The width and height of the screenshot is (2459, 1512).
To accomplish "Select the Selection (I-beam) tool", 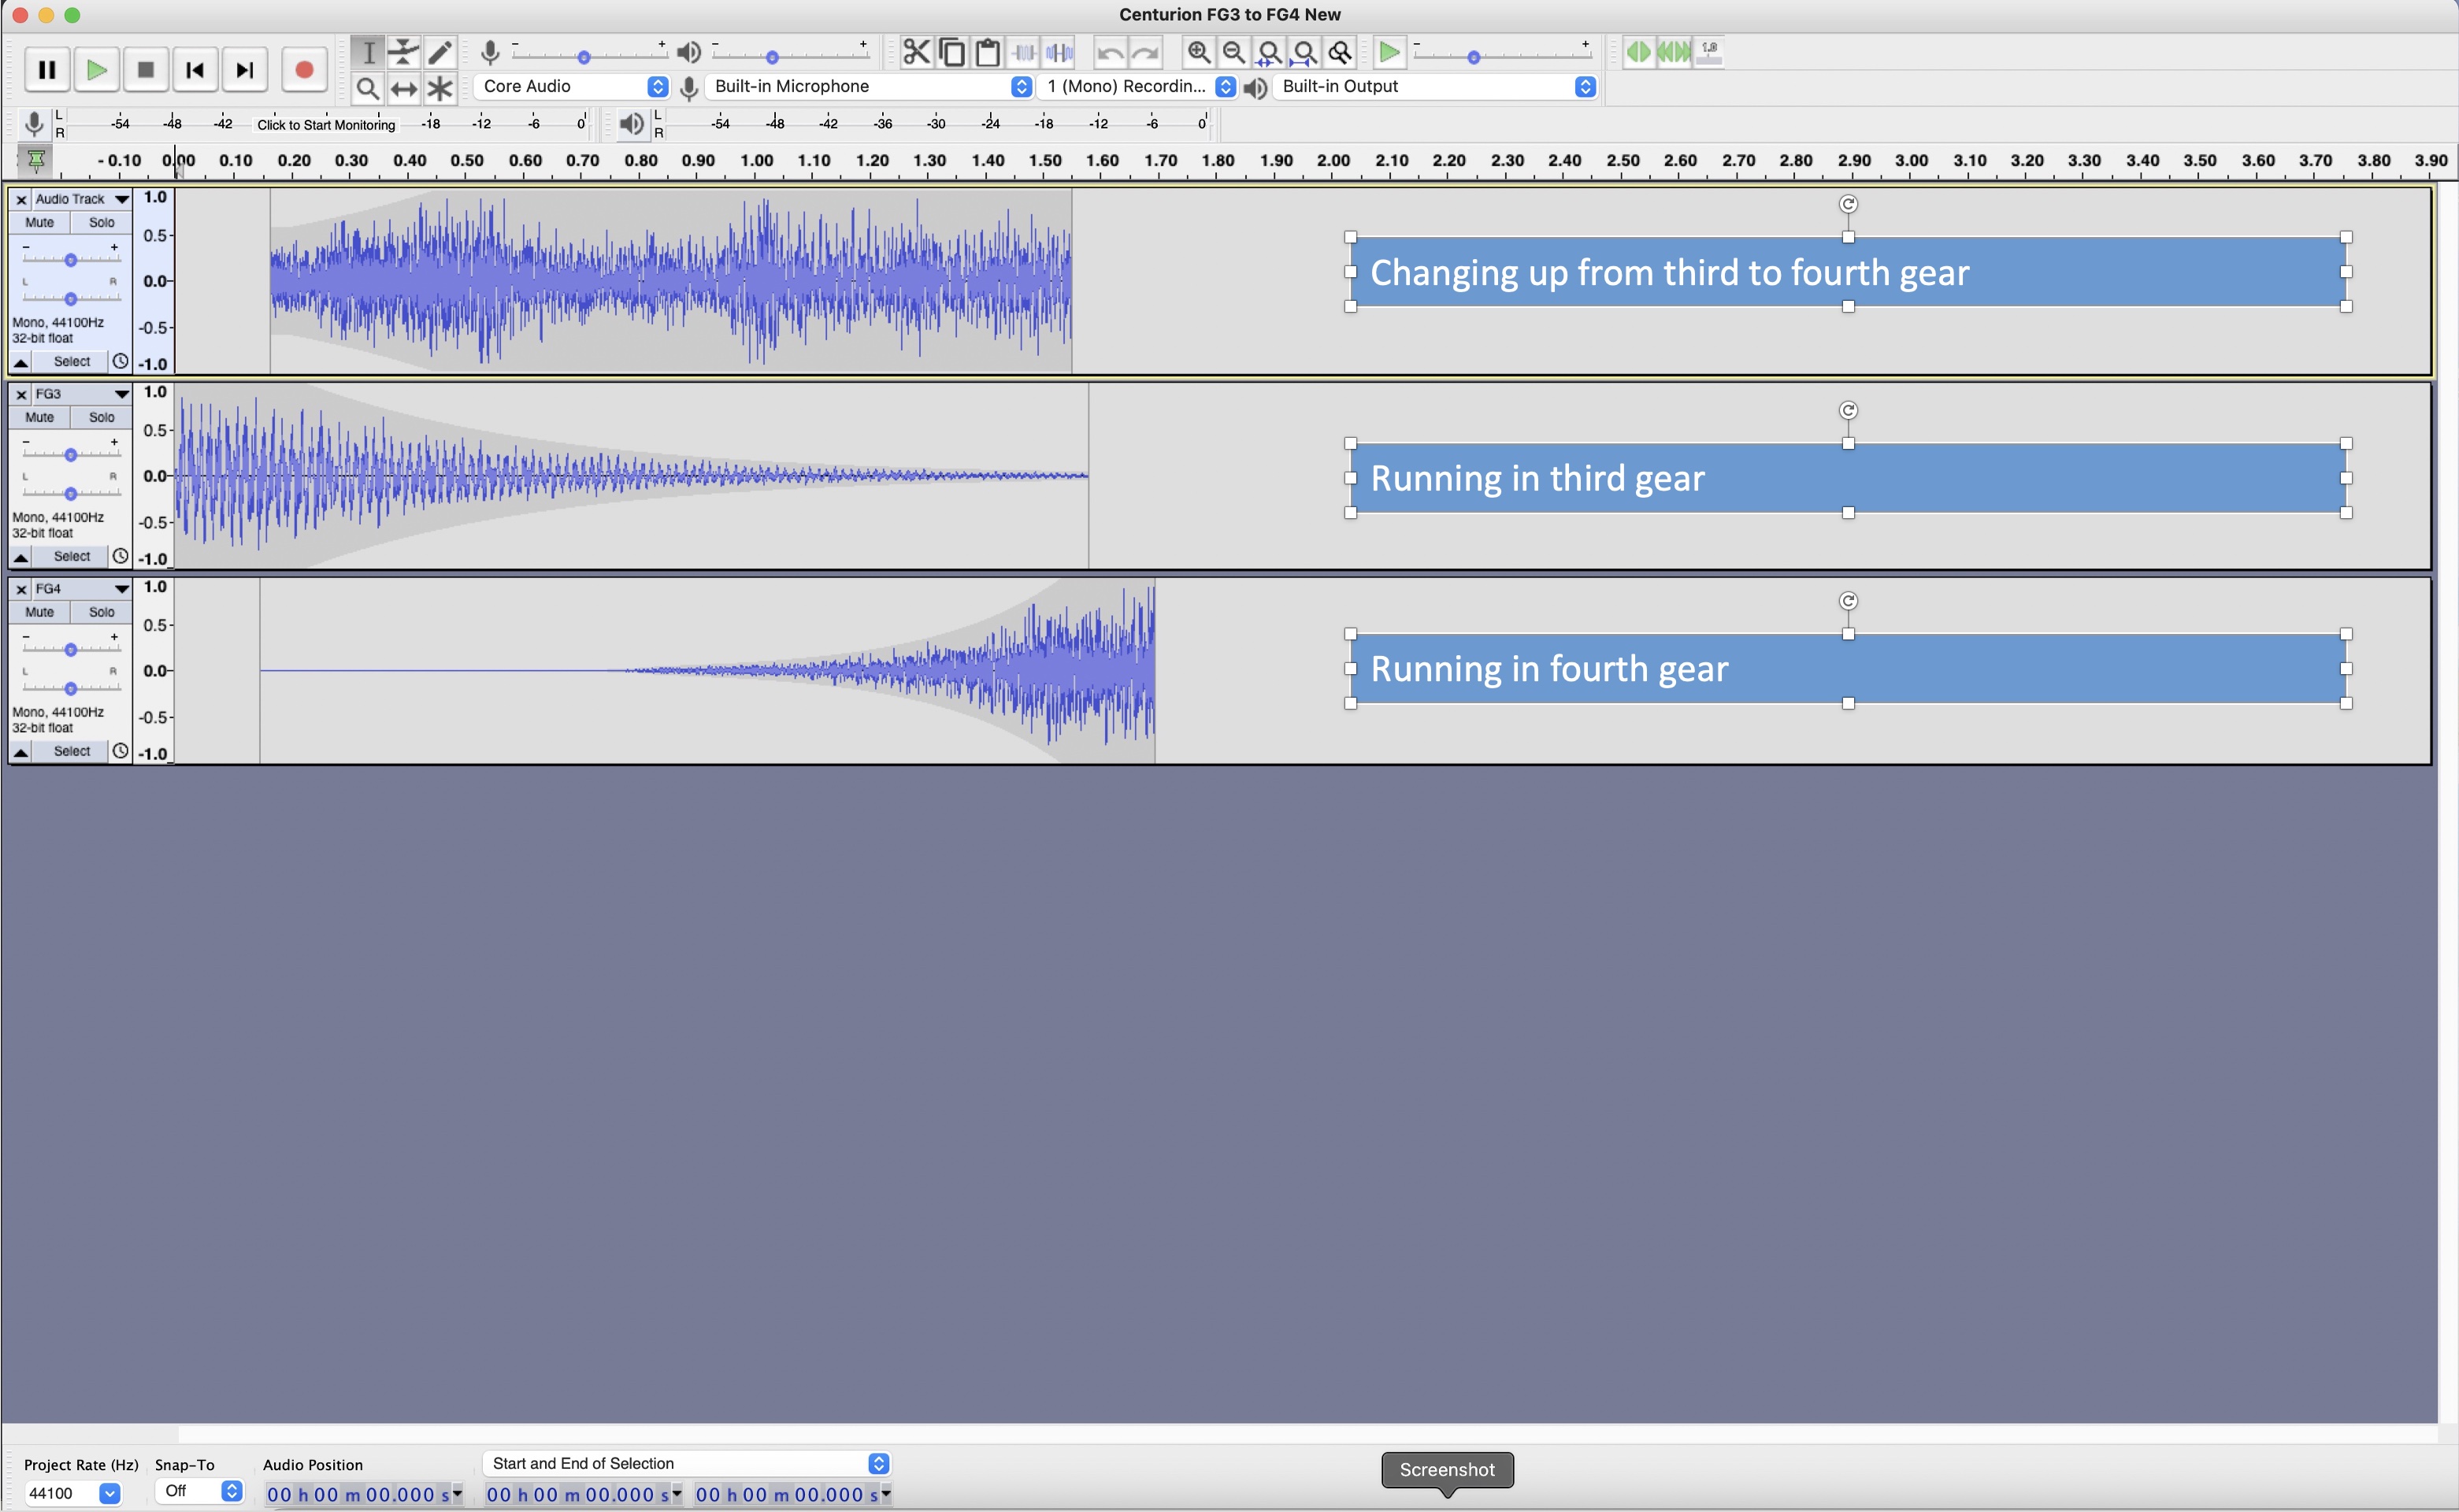I will point(368,52).
